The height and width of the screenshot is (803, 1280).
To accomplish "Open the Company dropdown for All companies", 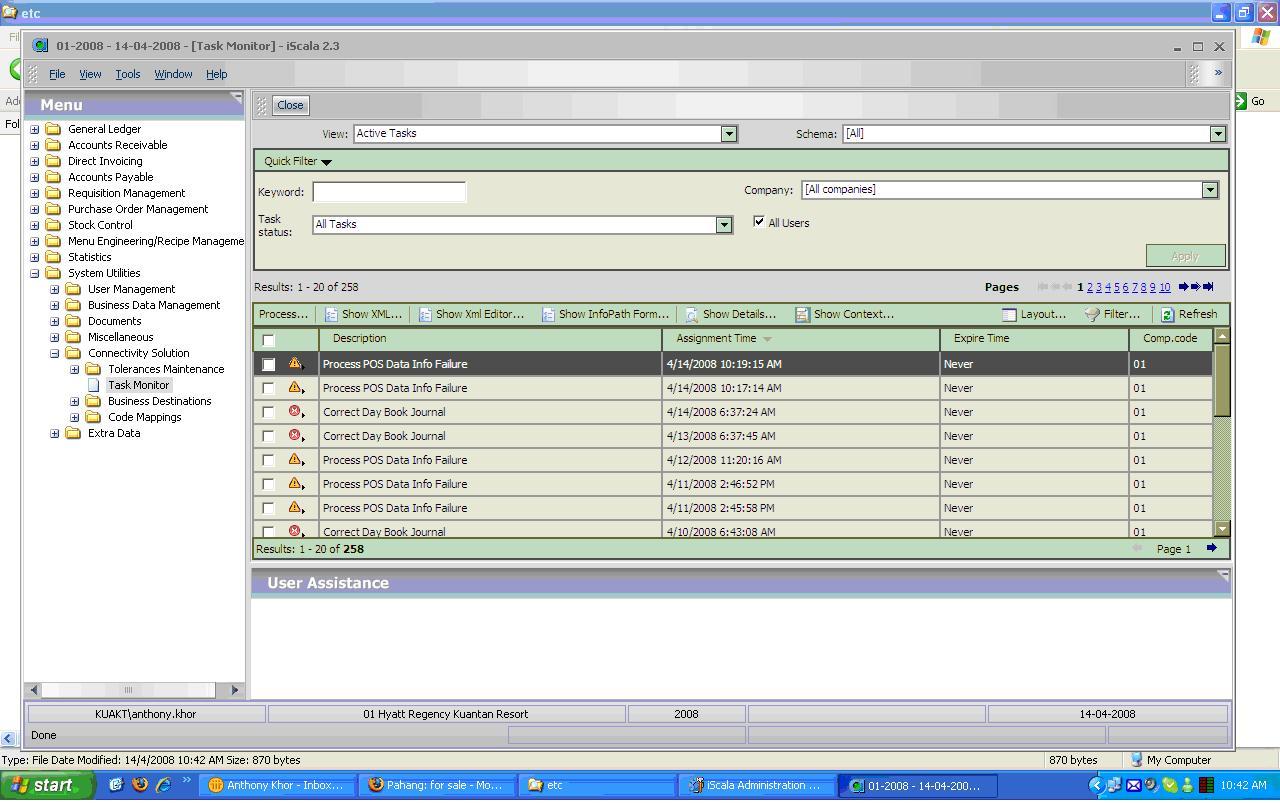I will (x=1210, y=189).
